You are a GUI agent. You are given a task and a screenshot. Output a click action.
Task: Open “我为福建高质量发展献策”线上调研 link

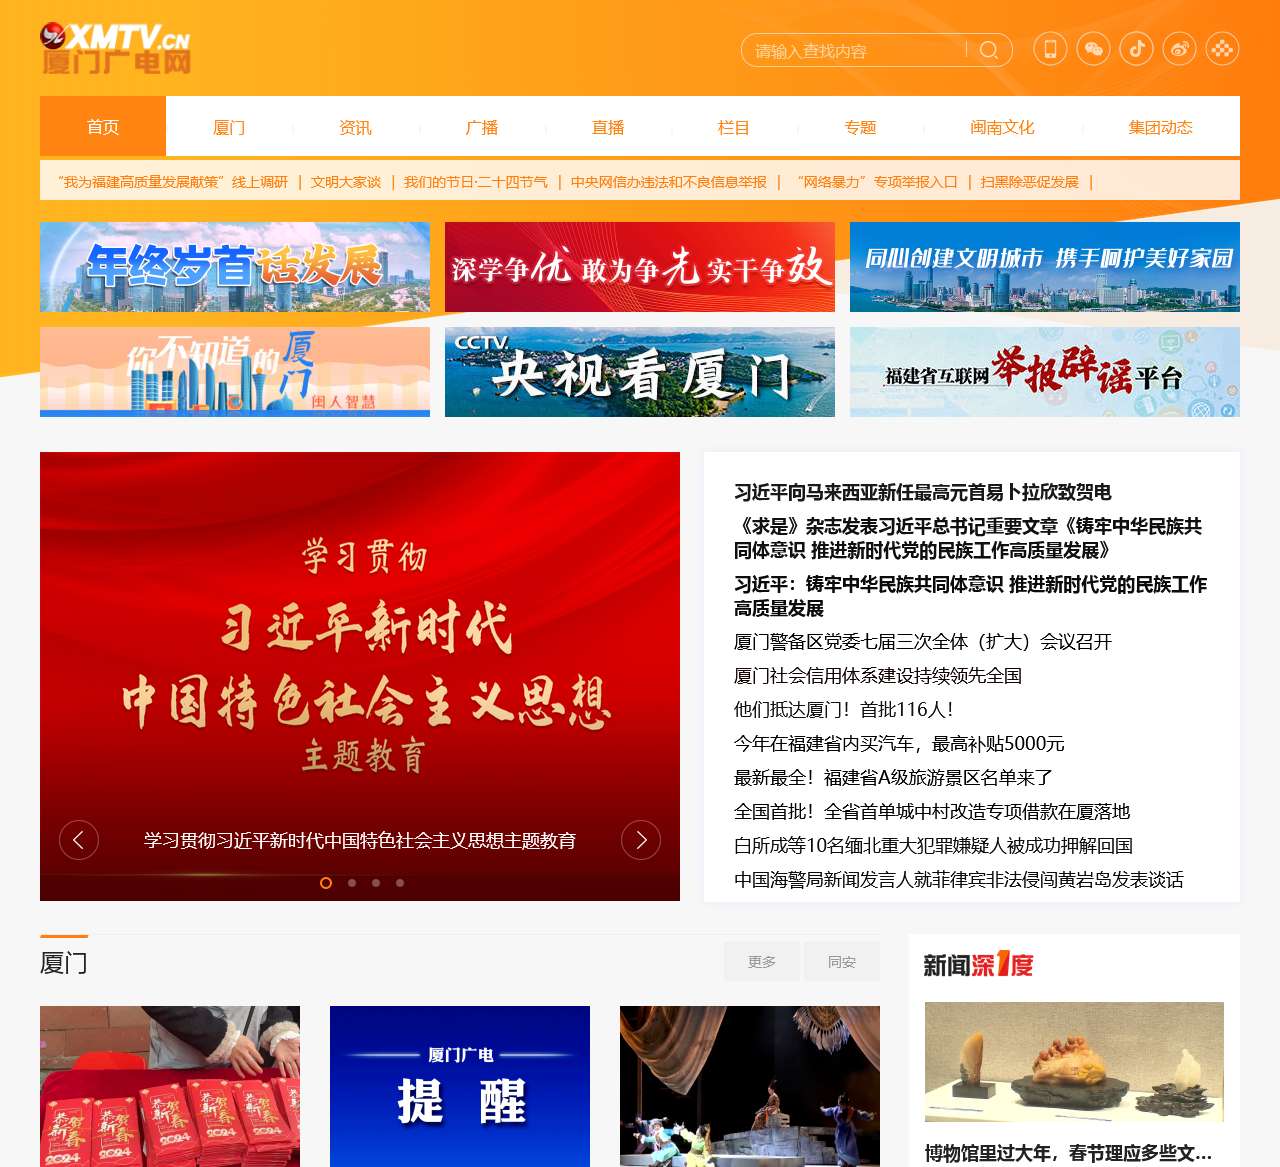173,182
